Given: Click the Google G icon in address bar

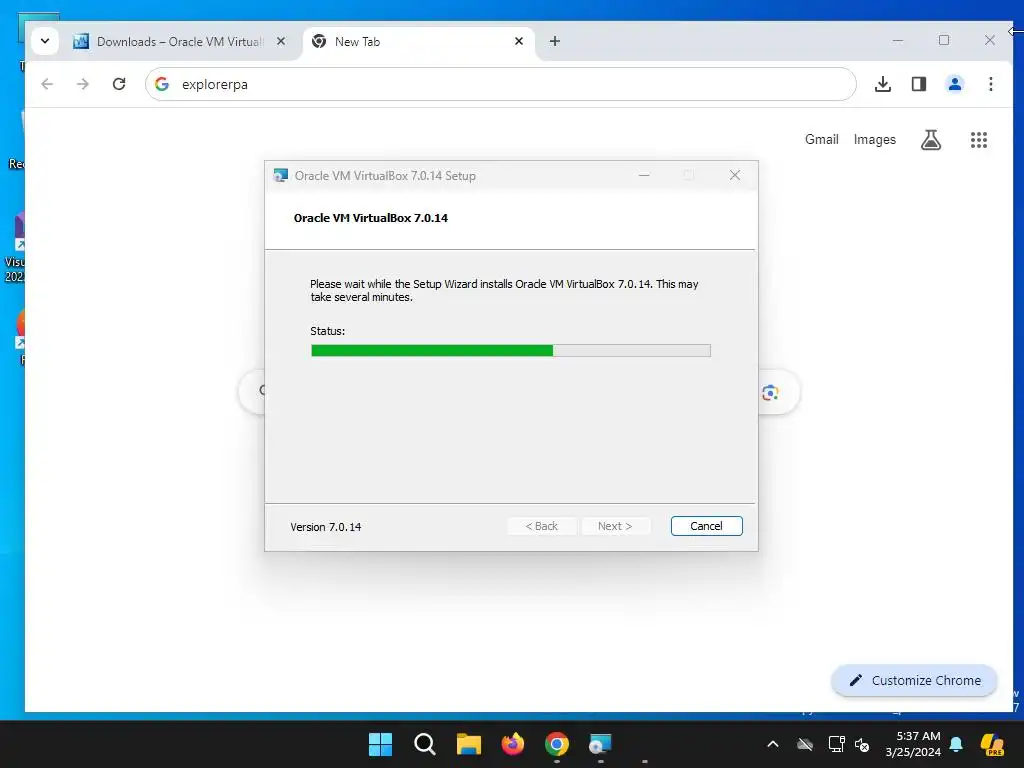Looking at the screenshot, I should 162,84.
